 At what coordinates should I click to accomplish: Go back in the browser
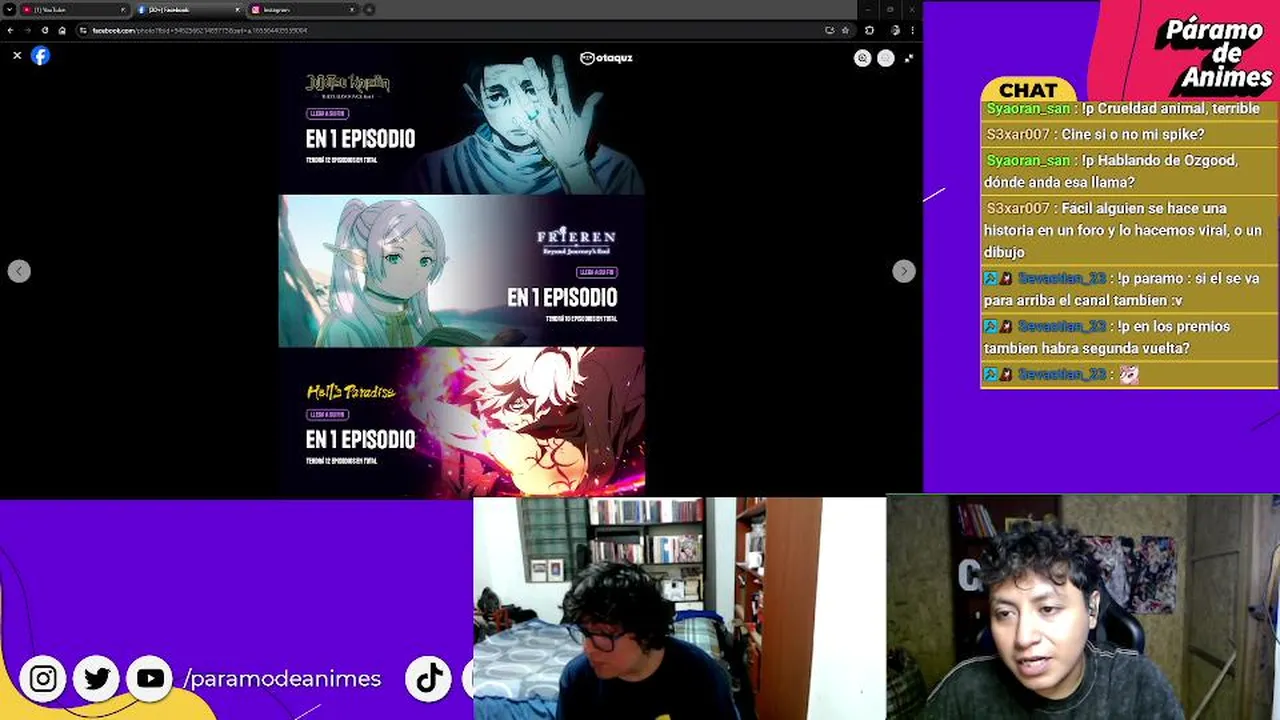point(10,30)
